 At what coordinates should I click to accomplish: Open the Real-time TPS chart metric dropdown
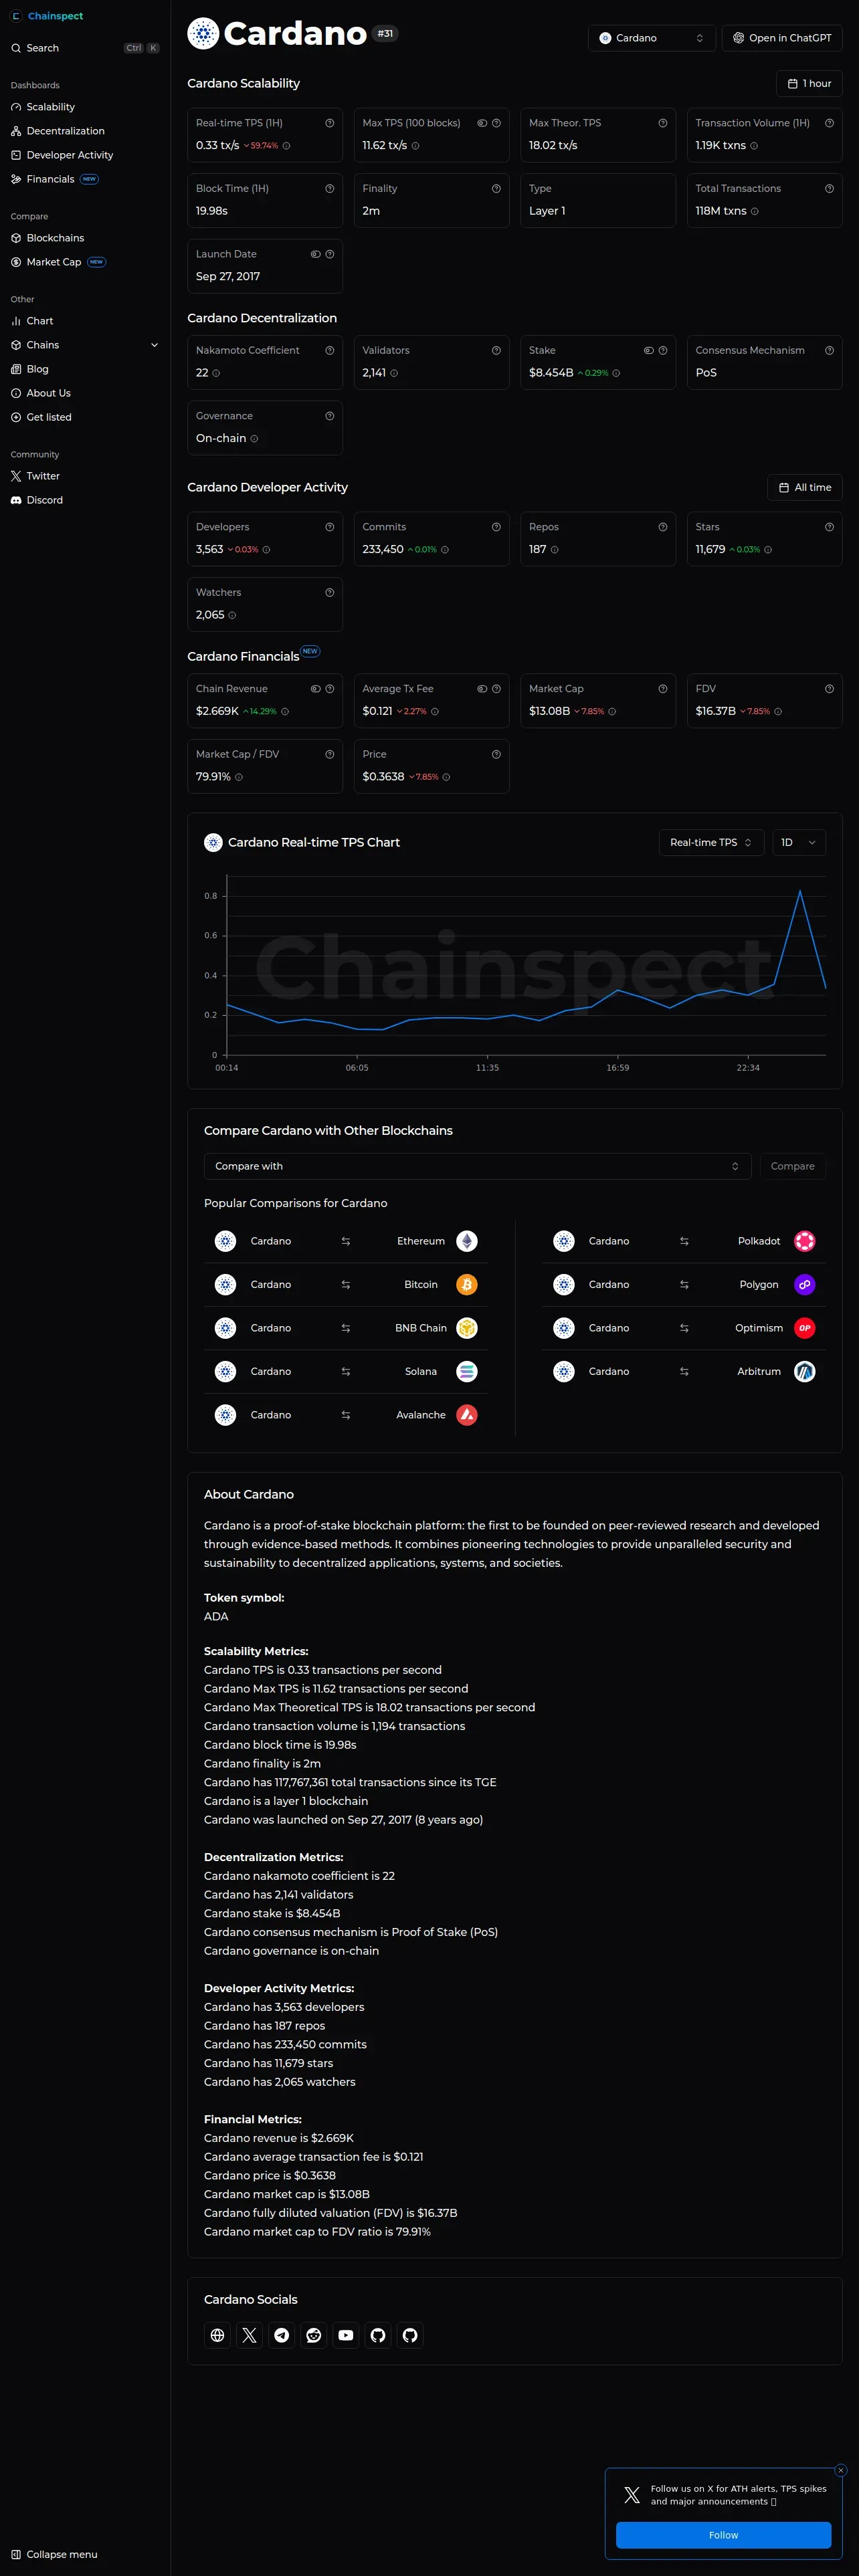[711, 843]
